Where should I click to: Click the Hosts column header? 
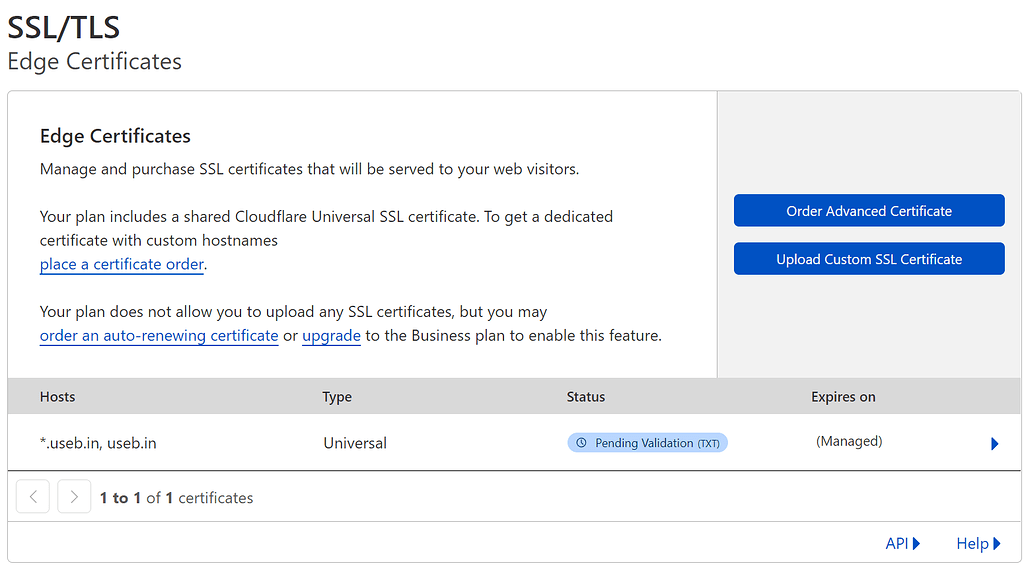[58, 397]
